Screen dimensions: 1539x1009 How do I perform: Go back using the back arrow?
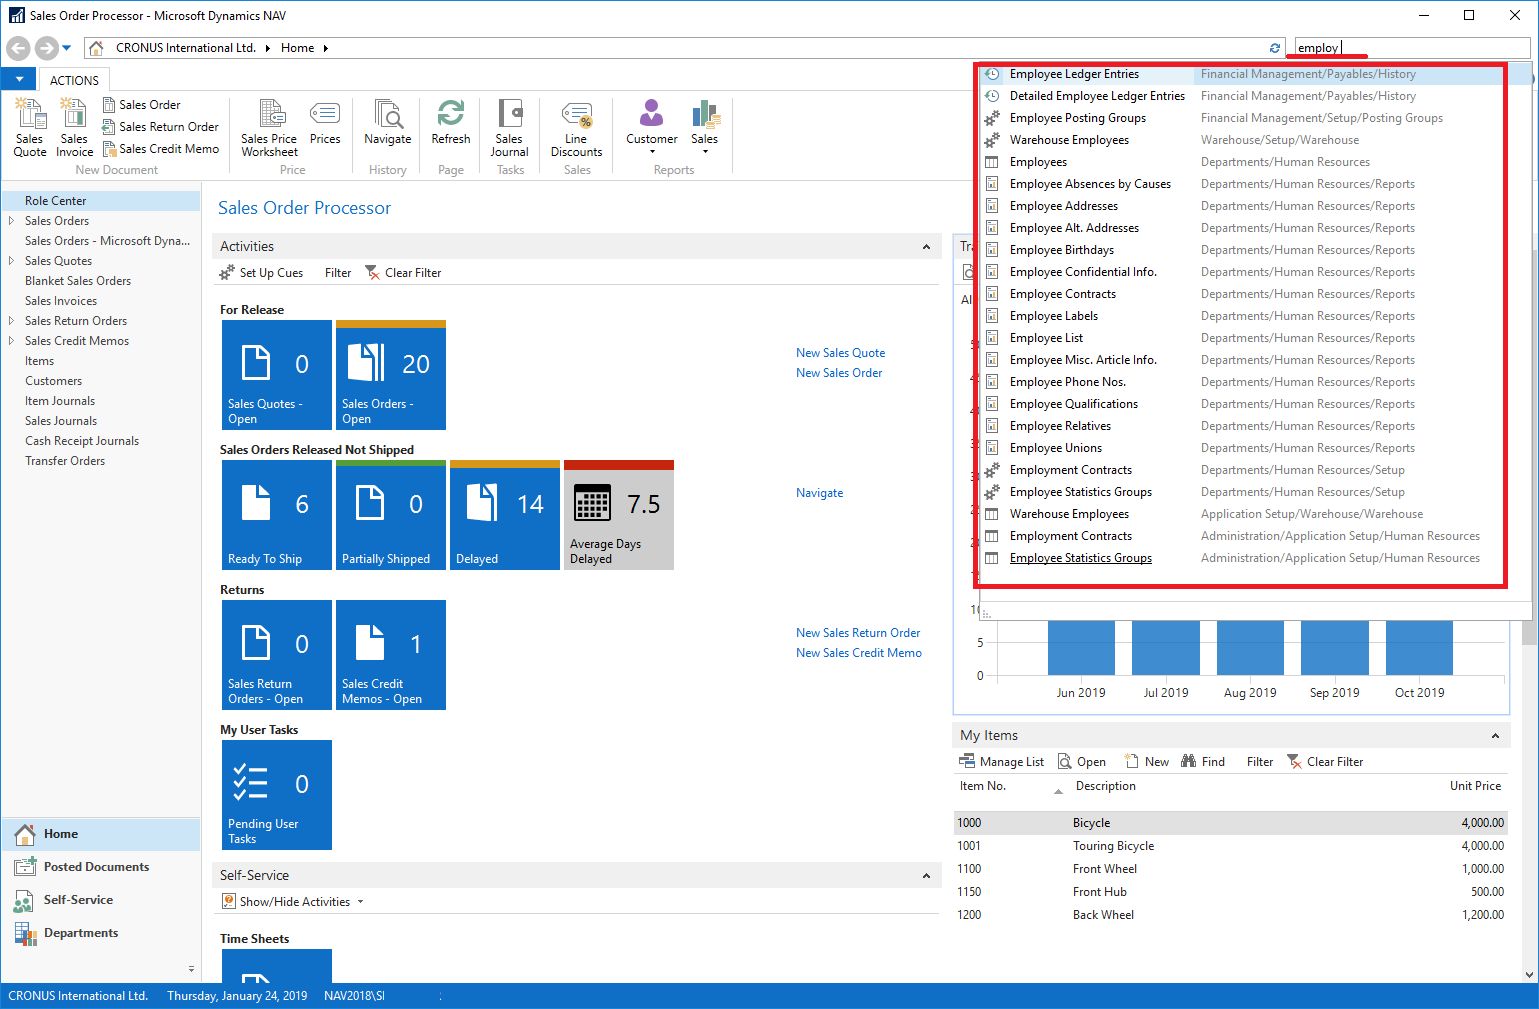18,48
